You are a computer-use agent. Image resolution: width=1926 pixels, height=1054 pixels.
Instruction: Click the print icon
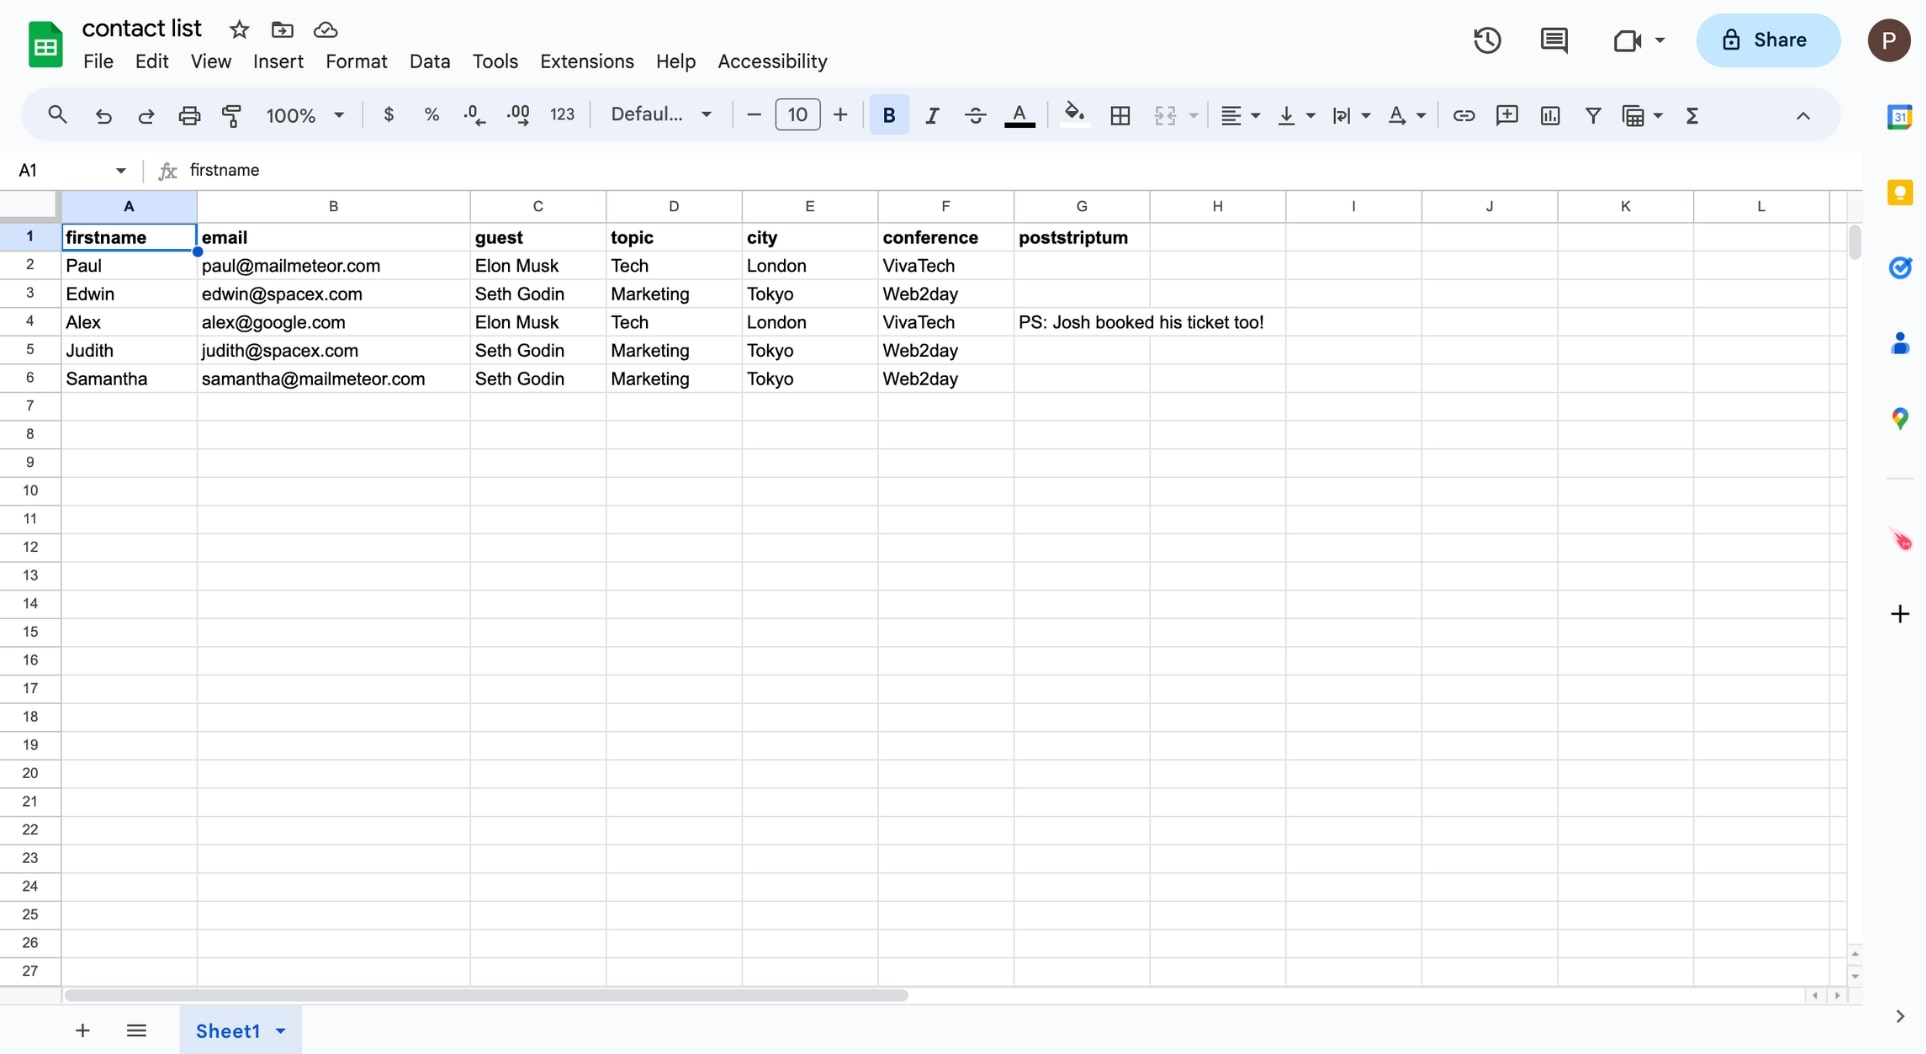pos(189,115)
